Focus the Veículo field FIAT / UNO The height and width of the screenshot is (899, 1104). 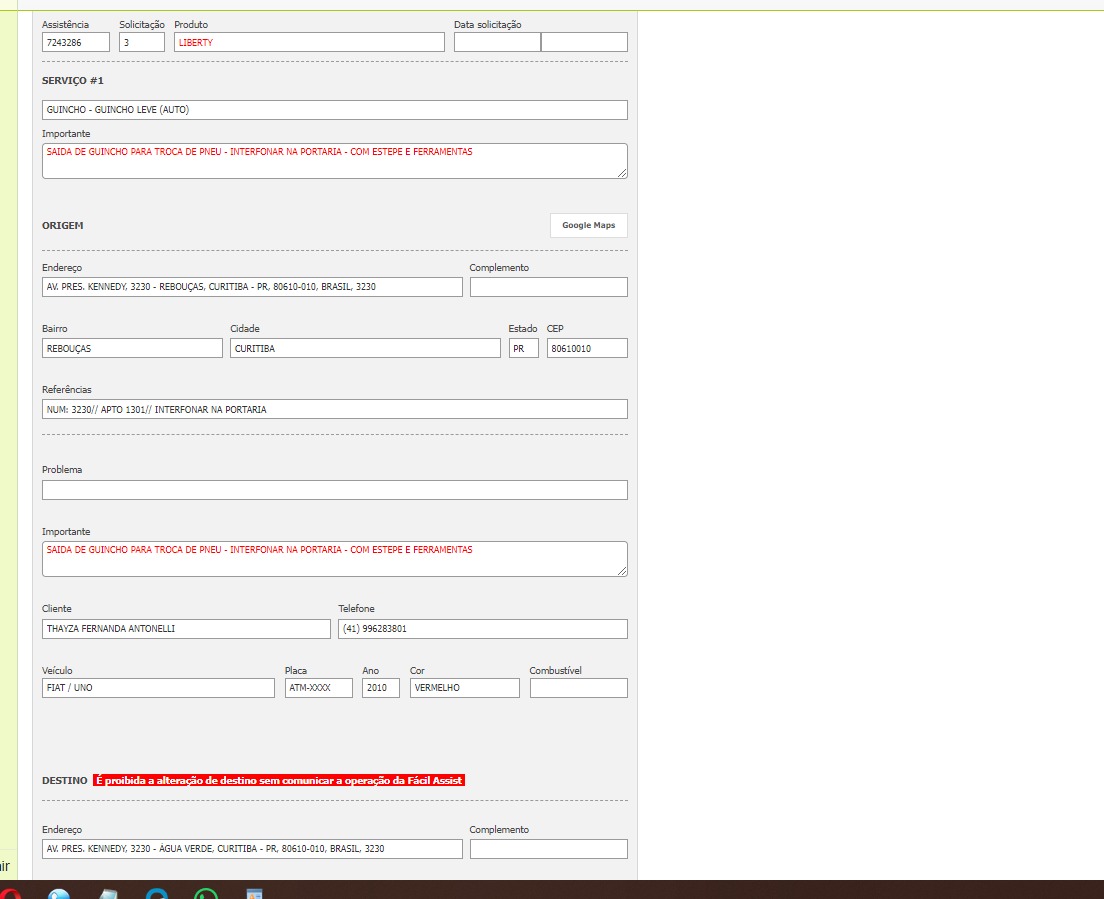(158, 688)
